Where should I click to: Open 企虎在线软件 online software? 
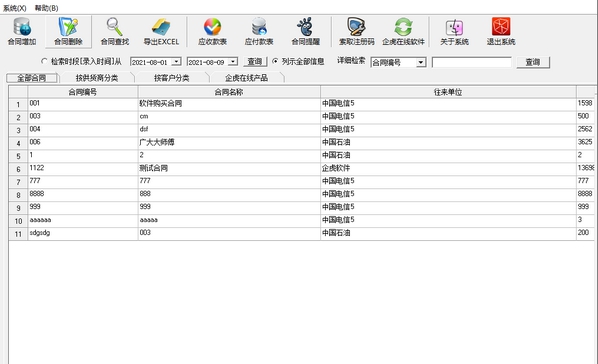tap(403, 32)
